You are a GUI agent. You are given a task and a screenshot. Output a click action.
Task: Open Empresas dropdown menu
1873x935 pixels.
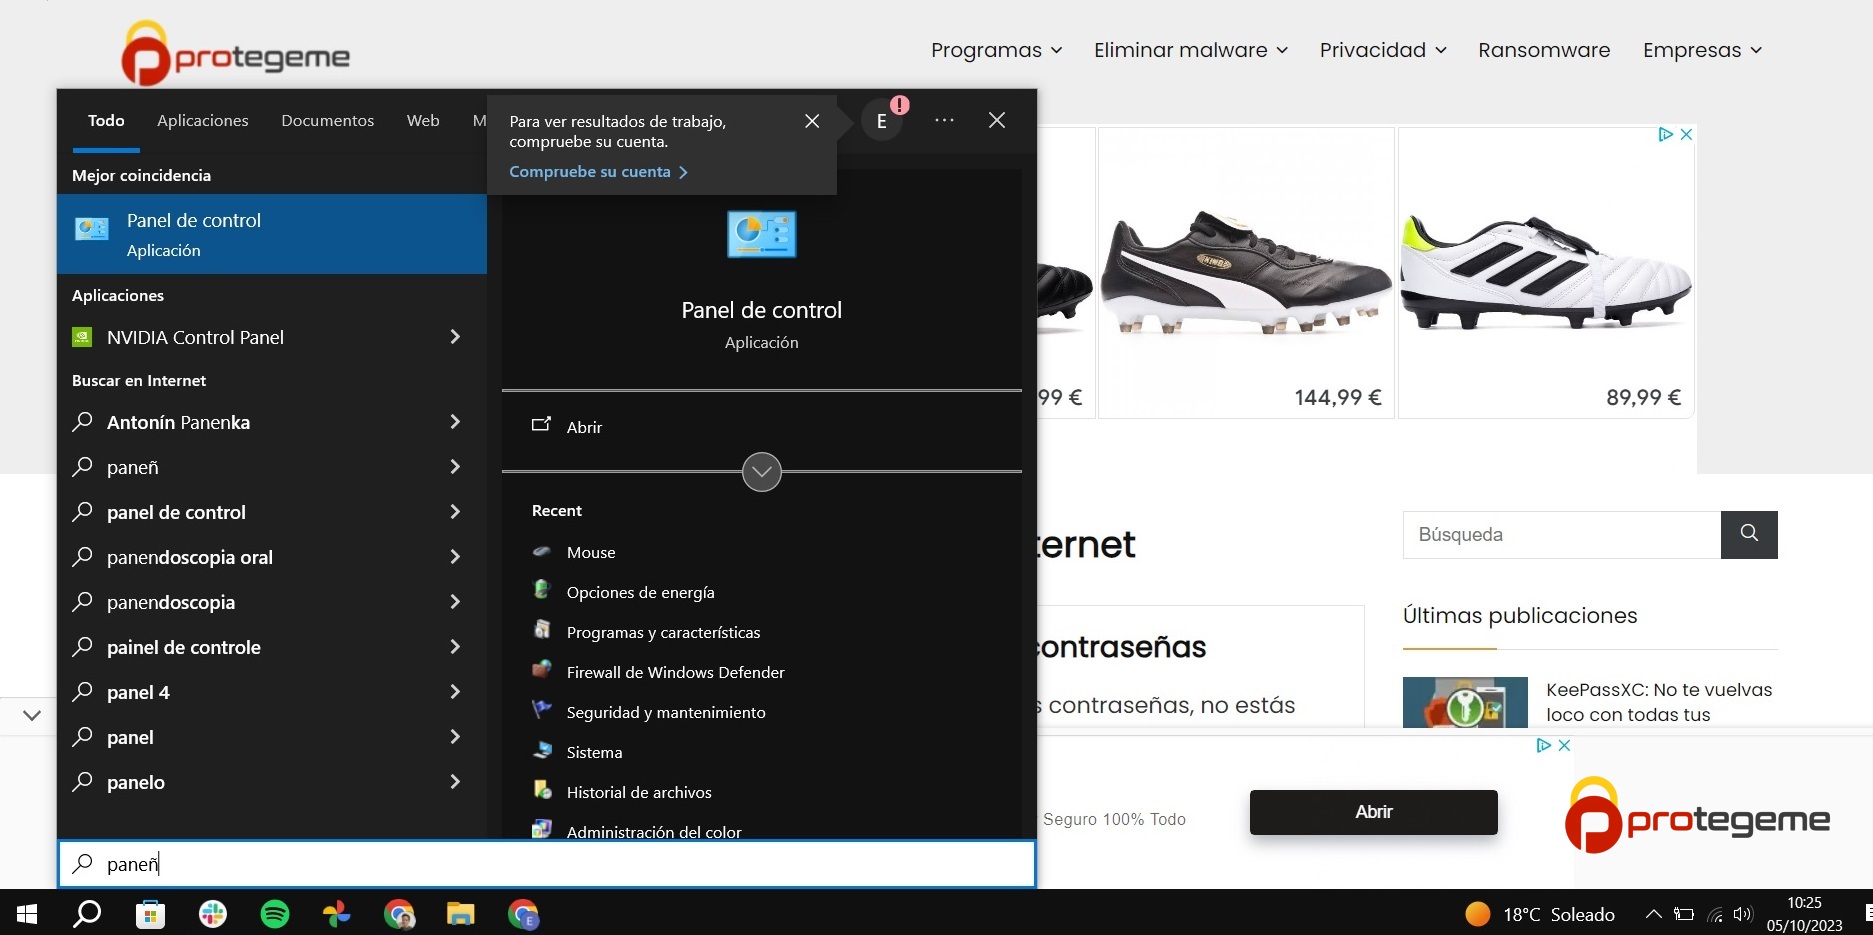(x=1702, y=50)
